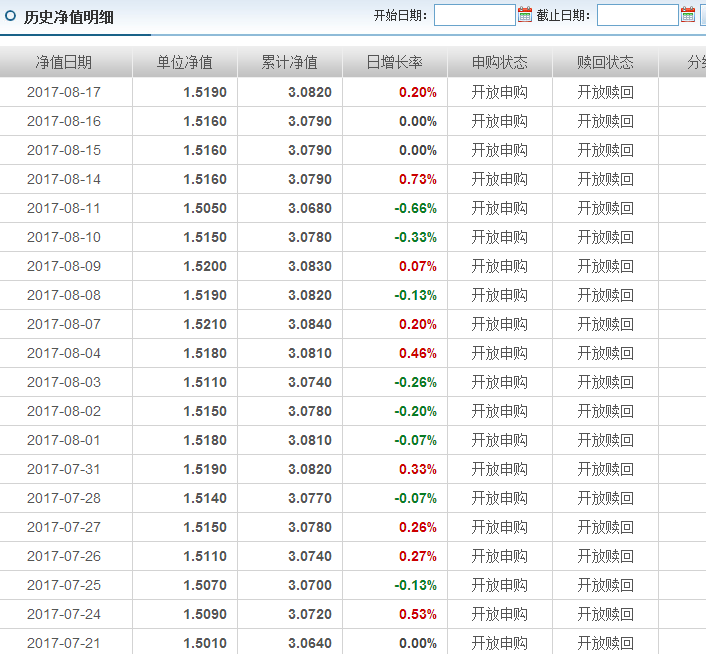This screenshot has width=706, height=654.
Task: Select date cell 2017-08-04
Action: click(x=64, y=353)
